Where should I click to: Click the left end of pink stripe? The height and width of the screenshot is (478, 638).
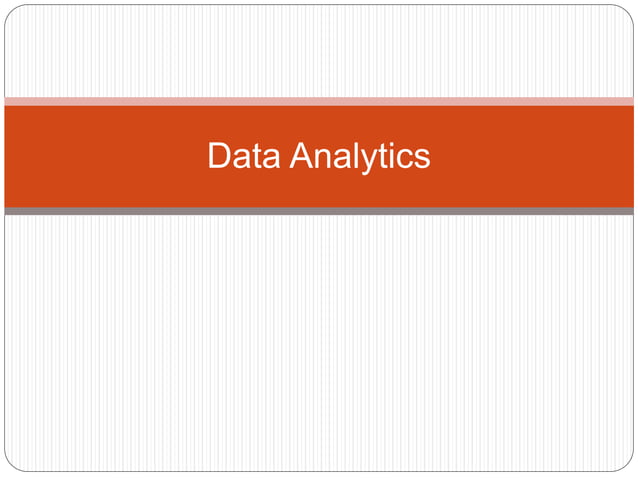tap(10, 101)
